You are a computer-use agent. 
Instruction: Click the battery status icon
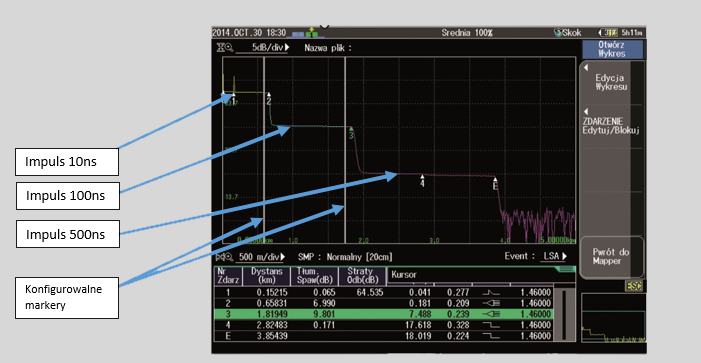[x=608, y=33]
